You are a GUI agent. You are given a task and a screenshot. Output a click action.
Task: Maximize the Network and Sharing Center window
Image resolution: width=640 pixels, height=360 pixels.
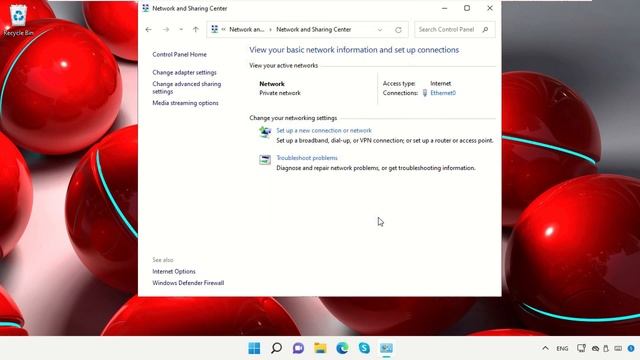(x=467, y=8)
